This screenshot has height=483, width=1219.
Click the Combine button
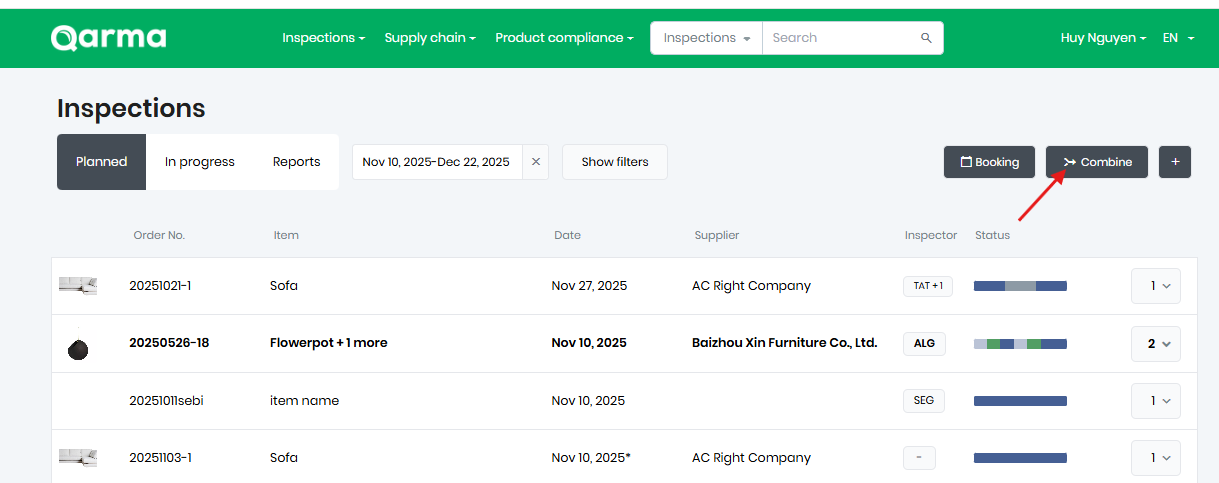click(x=1097, y=162)
